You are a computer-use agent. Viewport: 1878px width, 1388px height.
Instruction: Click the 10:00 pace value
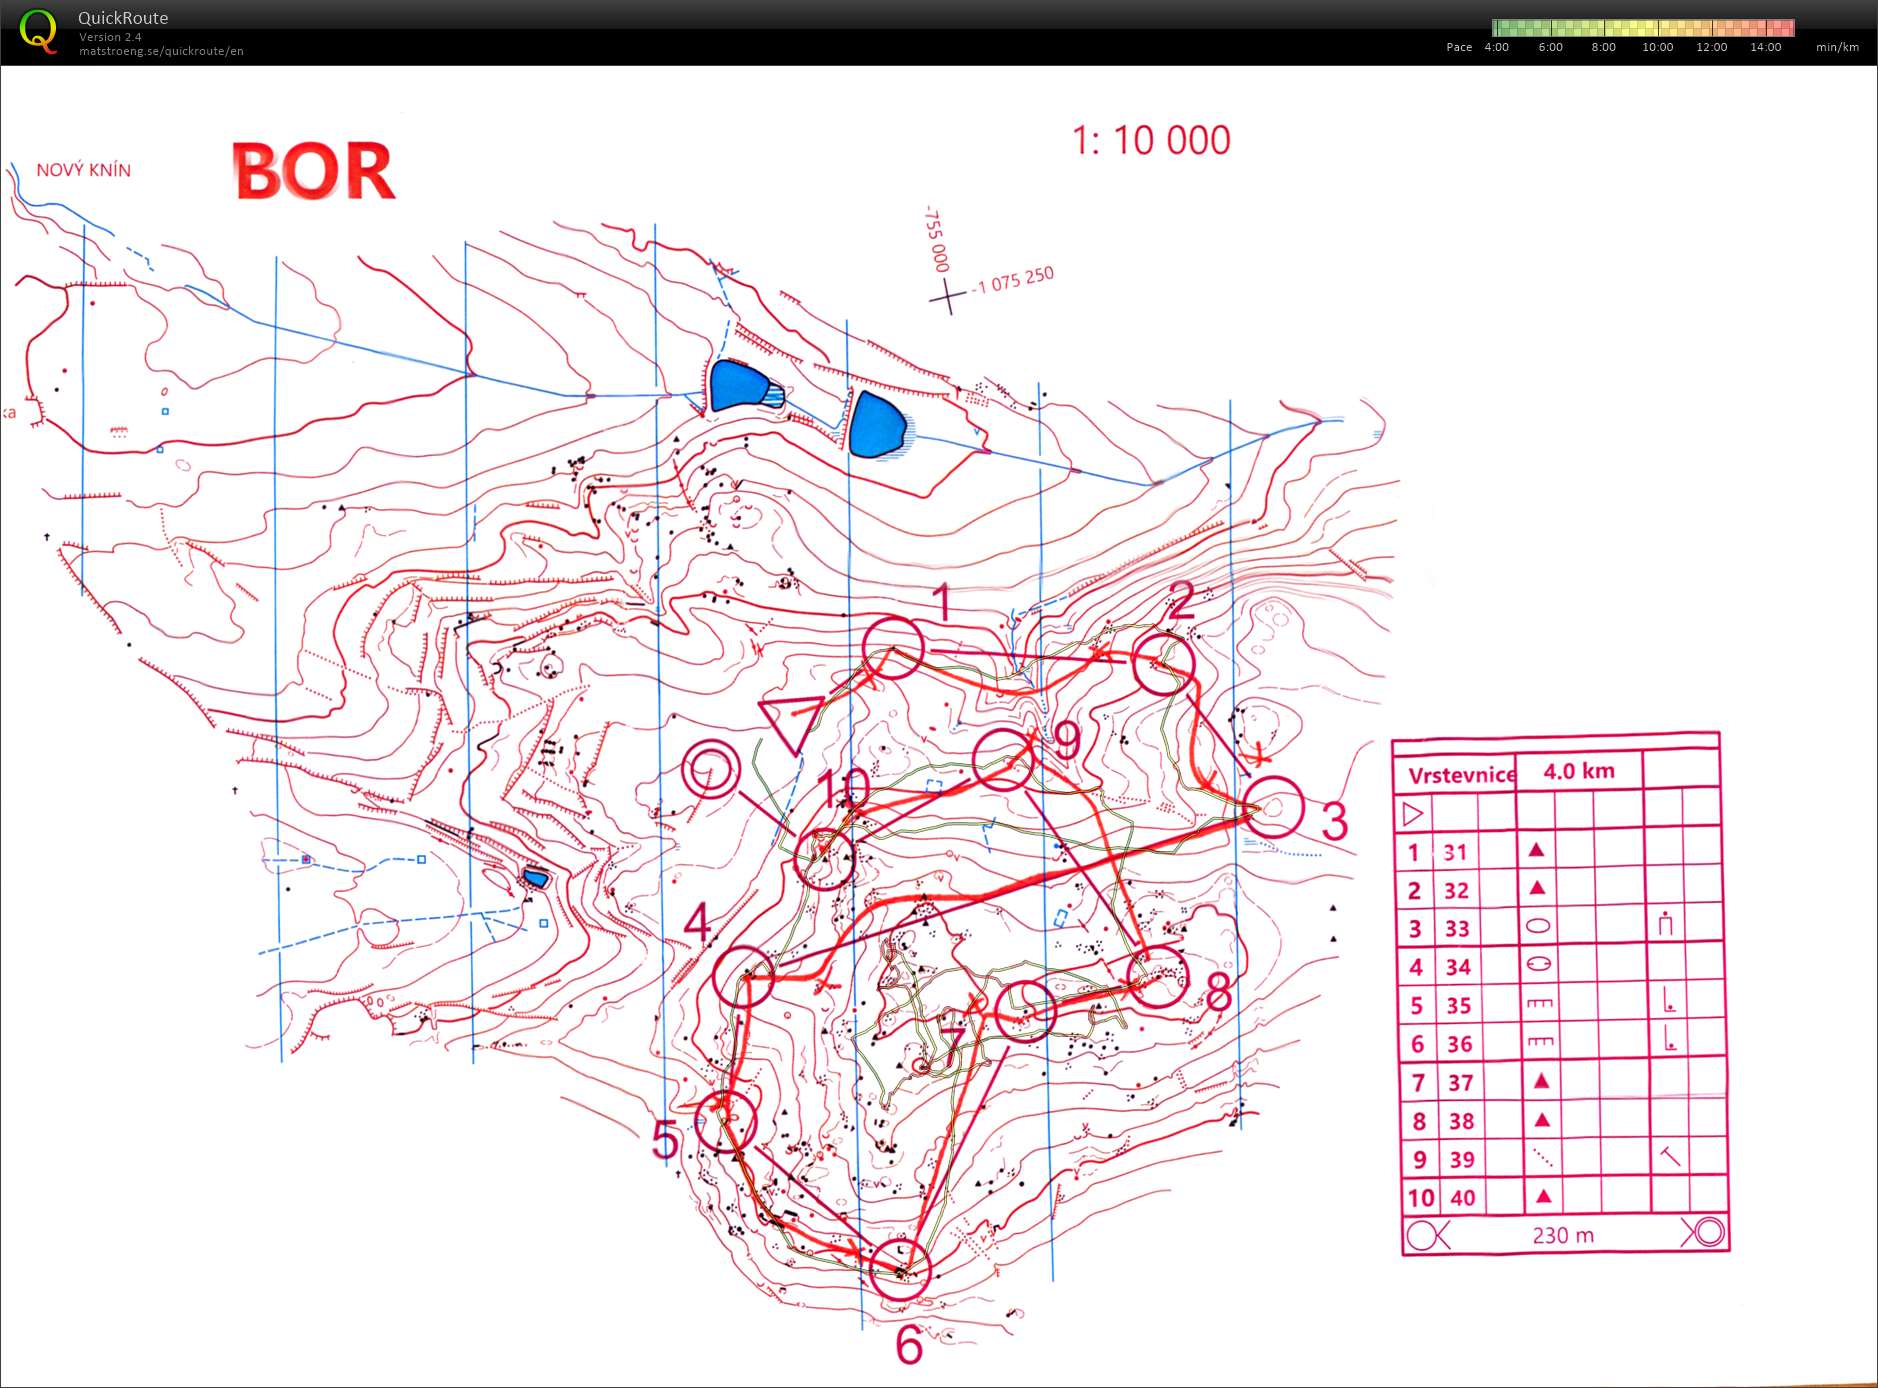[1657, 47]
